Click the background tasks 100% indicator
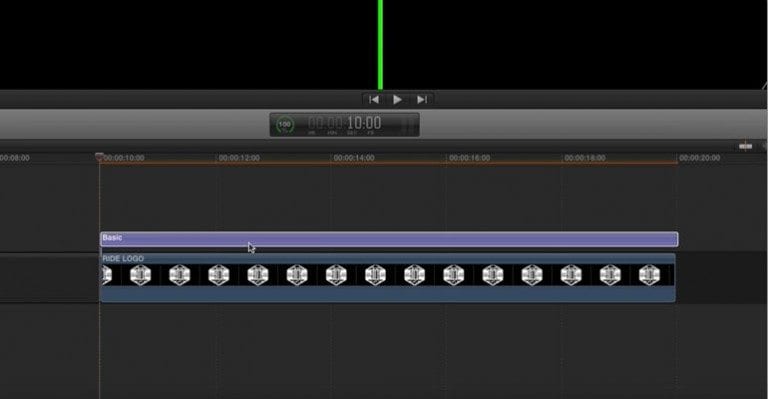The height and width of the screenshot is (399, 768). [285, 125]
